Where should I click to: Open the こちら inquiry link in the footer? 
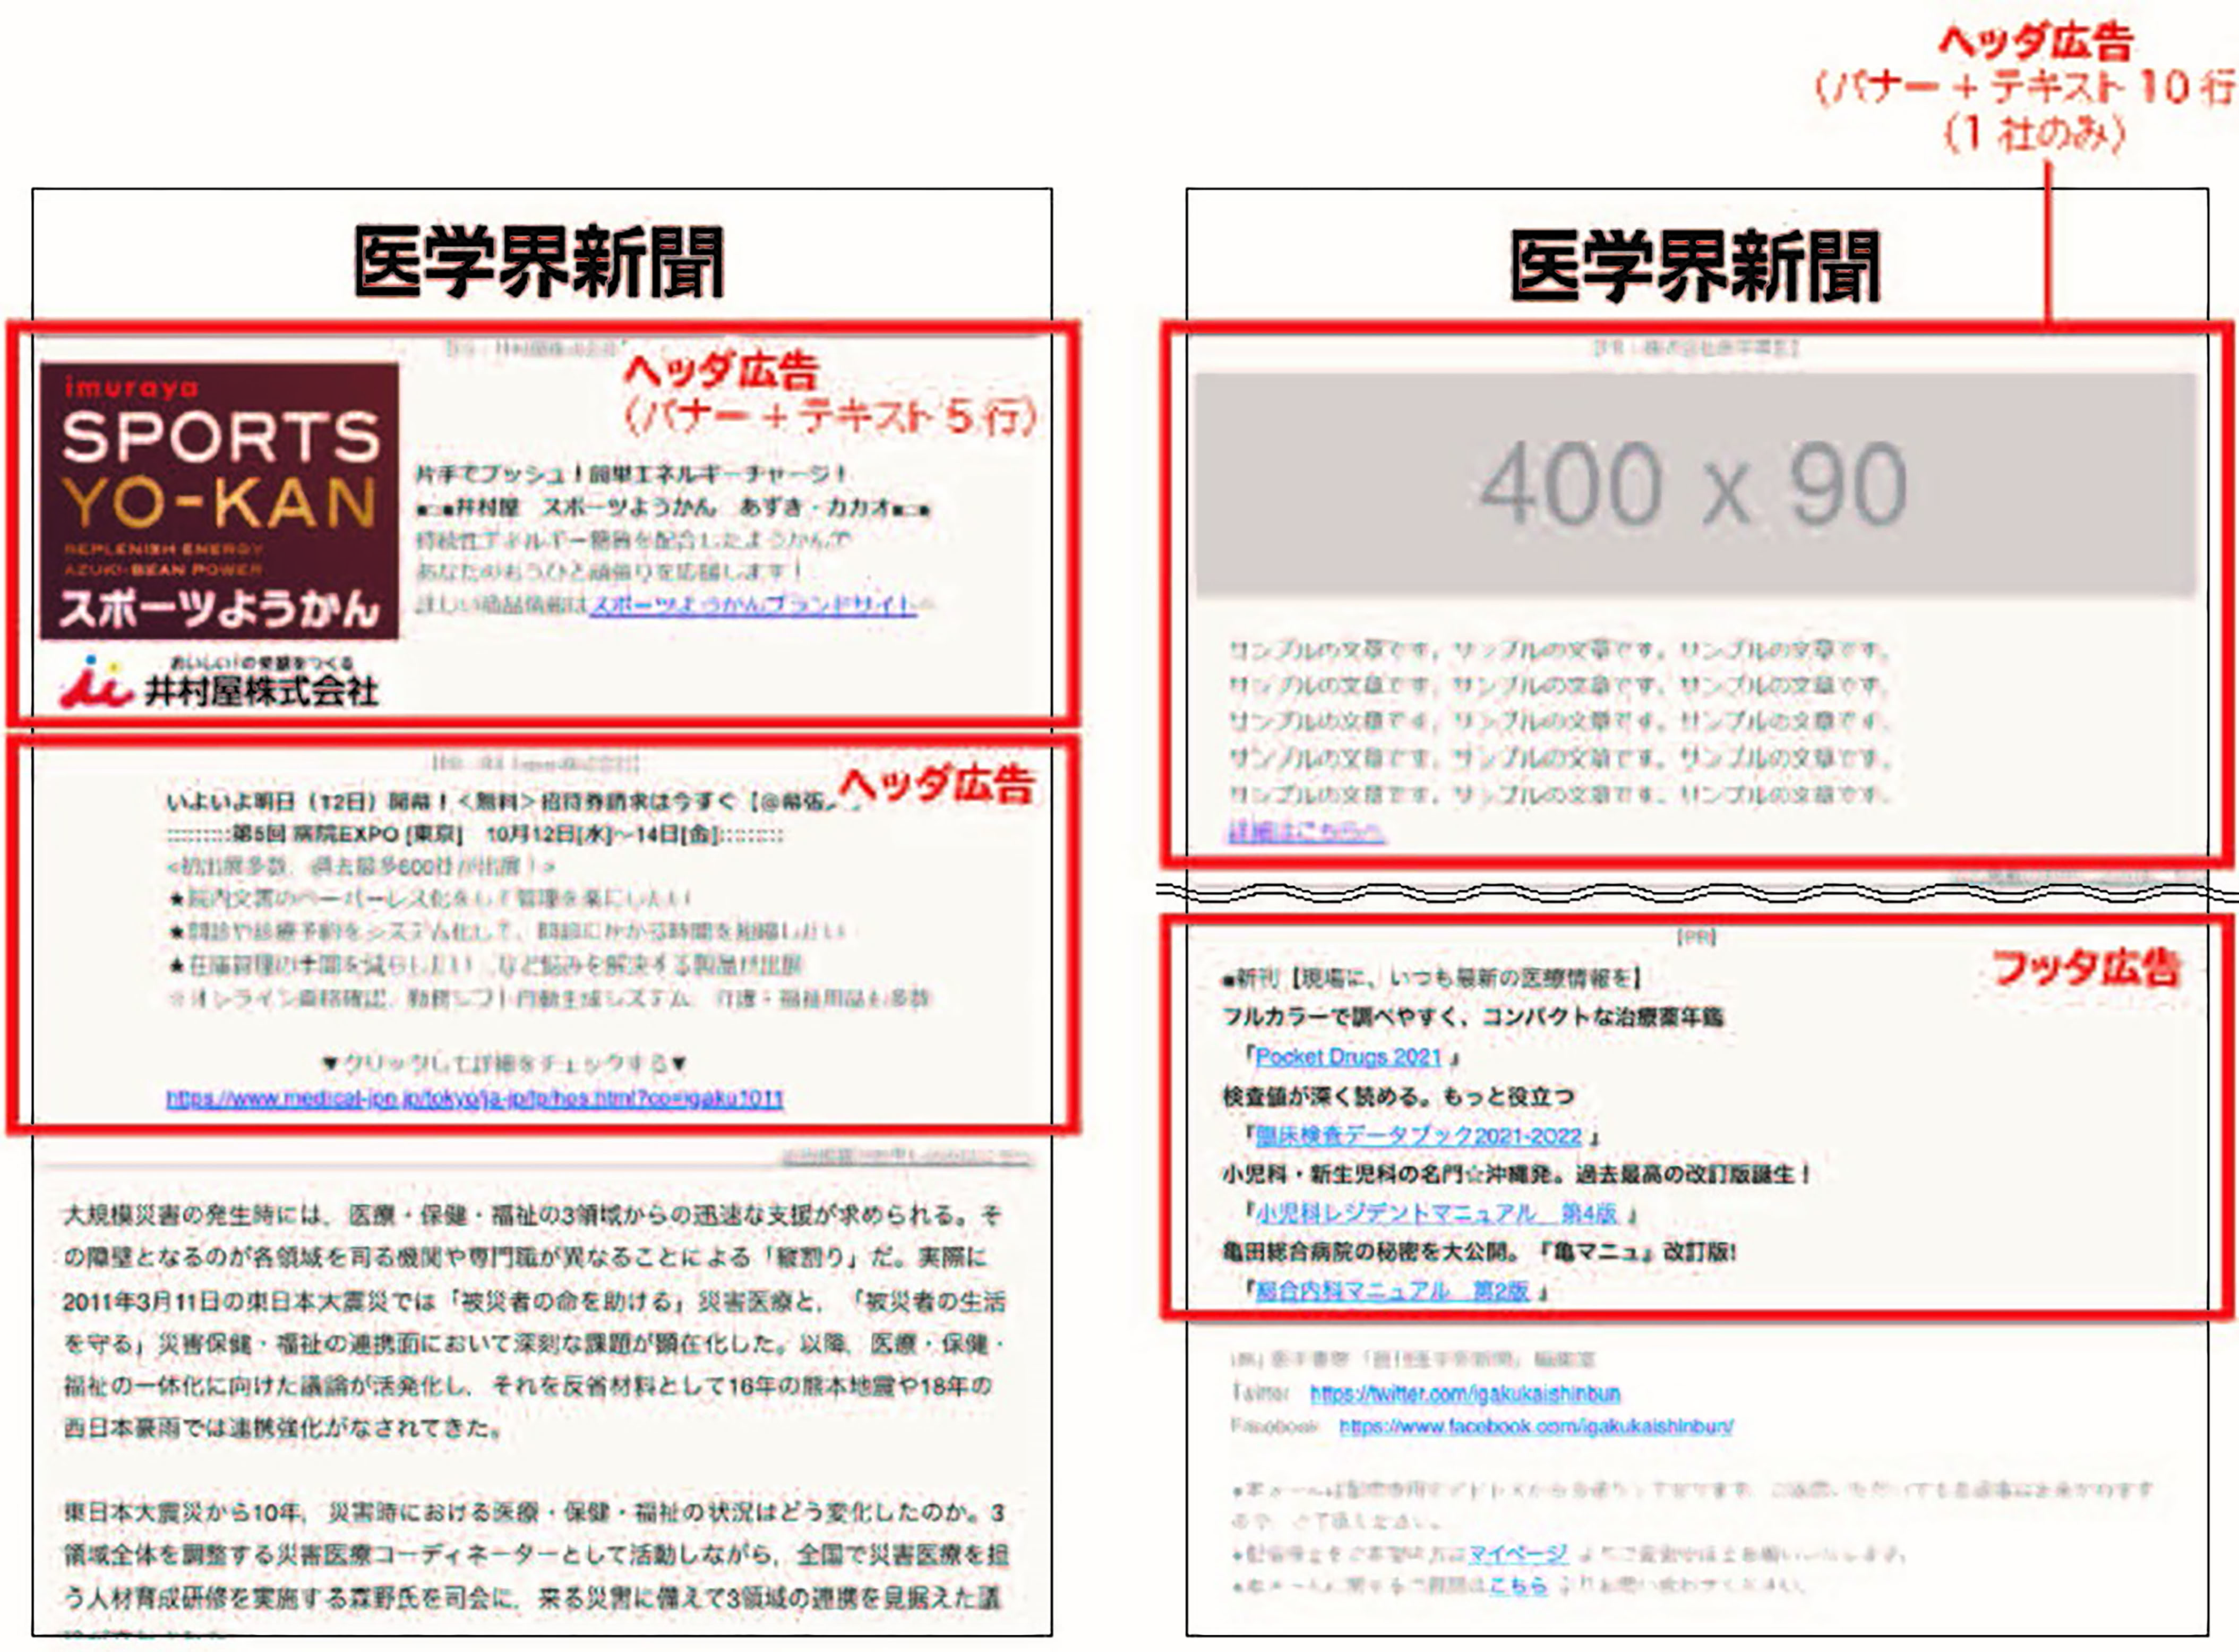click(x=1517, y=1585)
